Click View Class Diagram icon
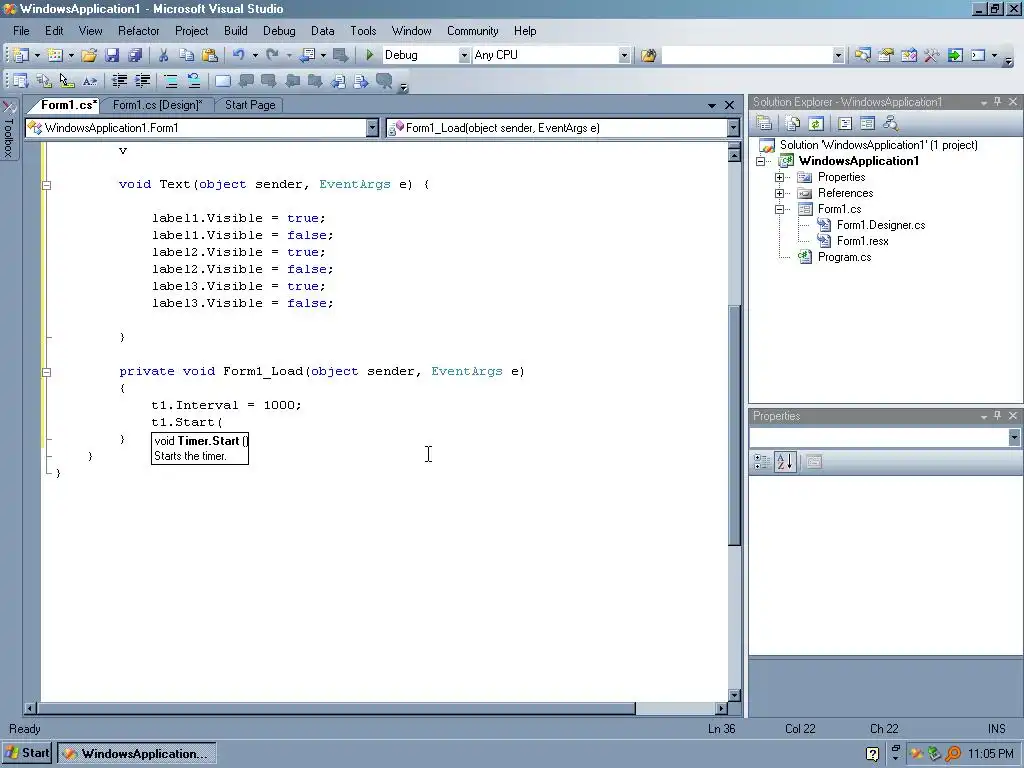The width and height of the screenshot is (1024, 768). tap(890, 123)
